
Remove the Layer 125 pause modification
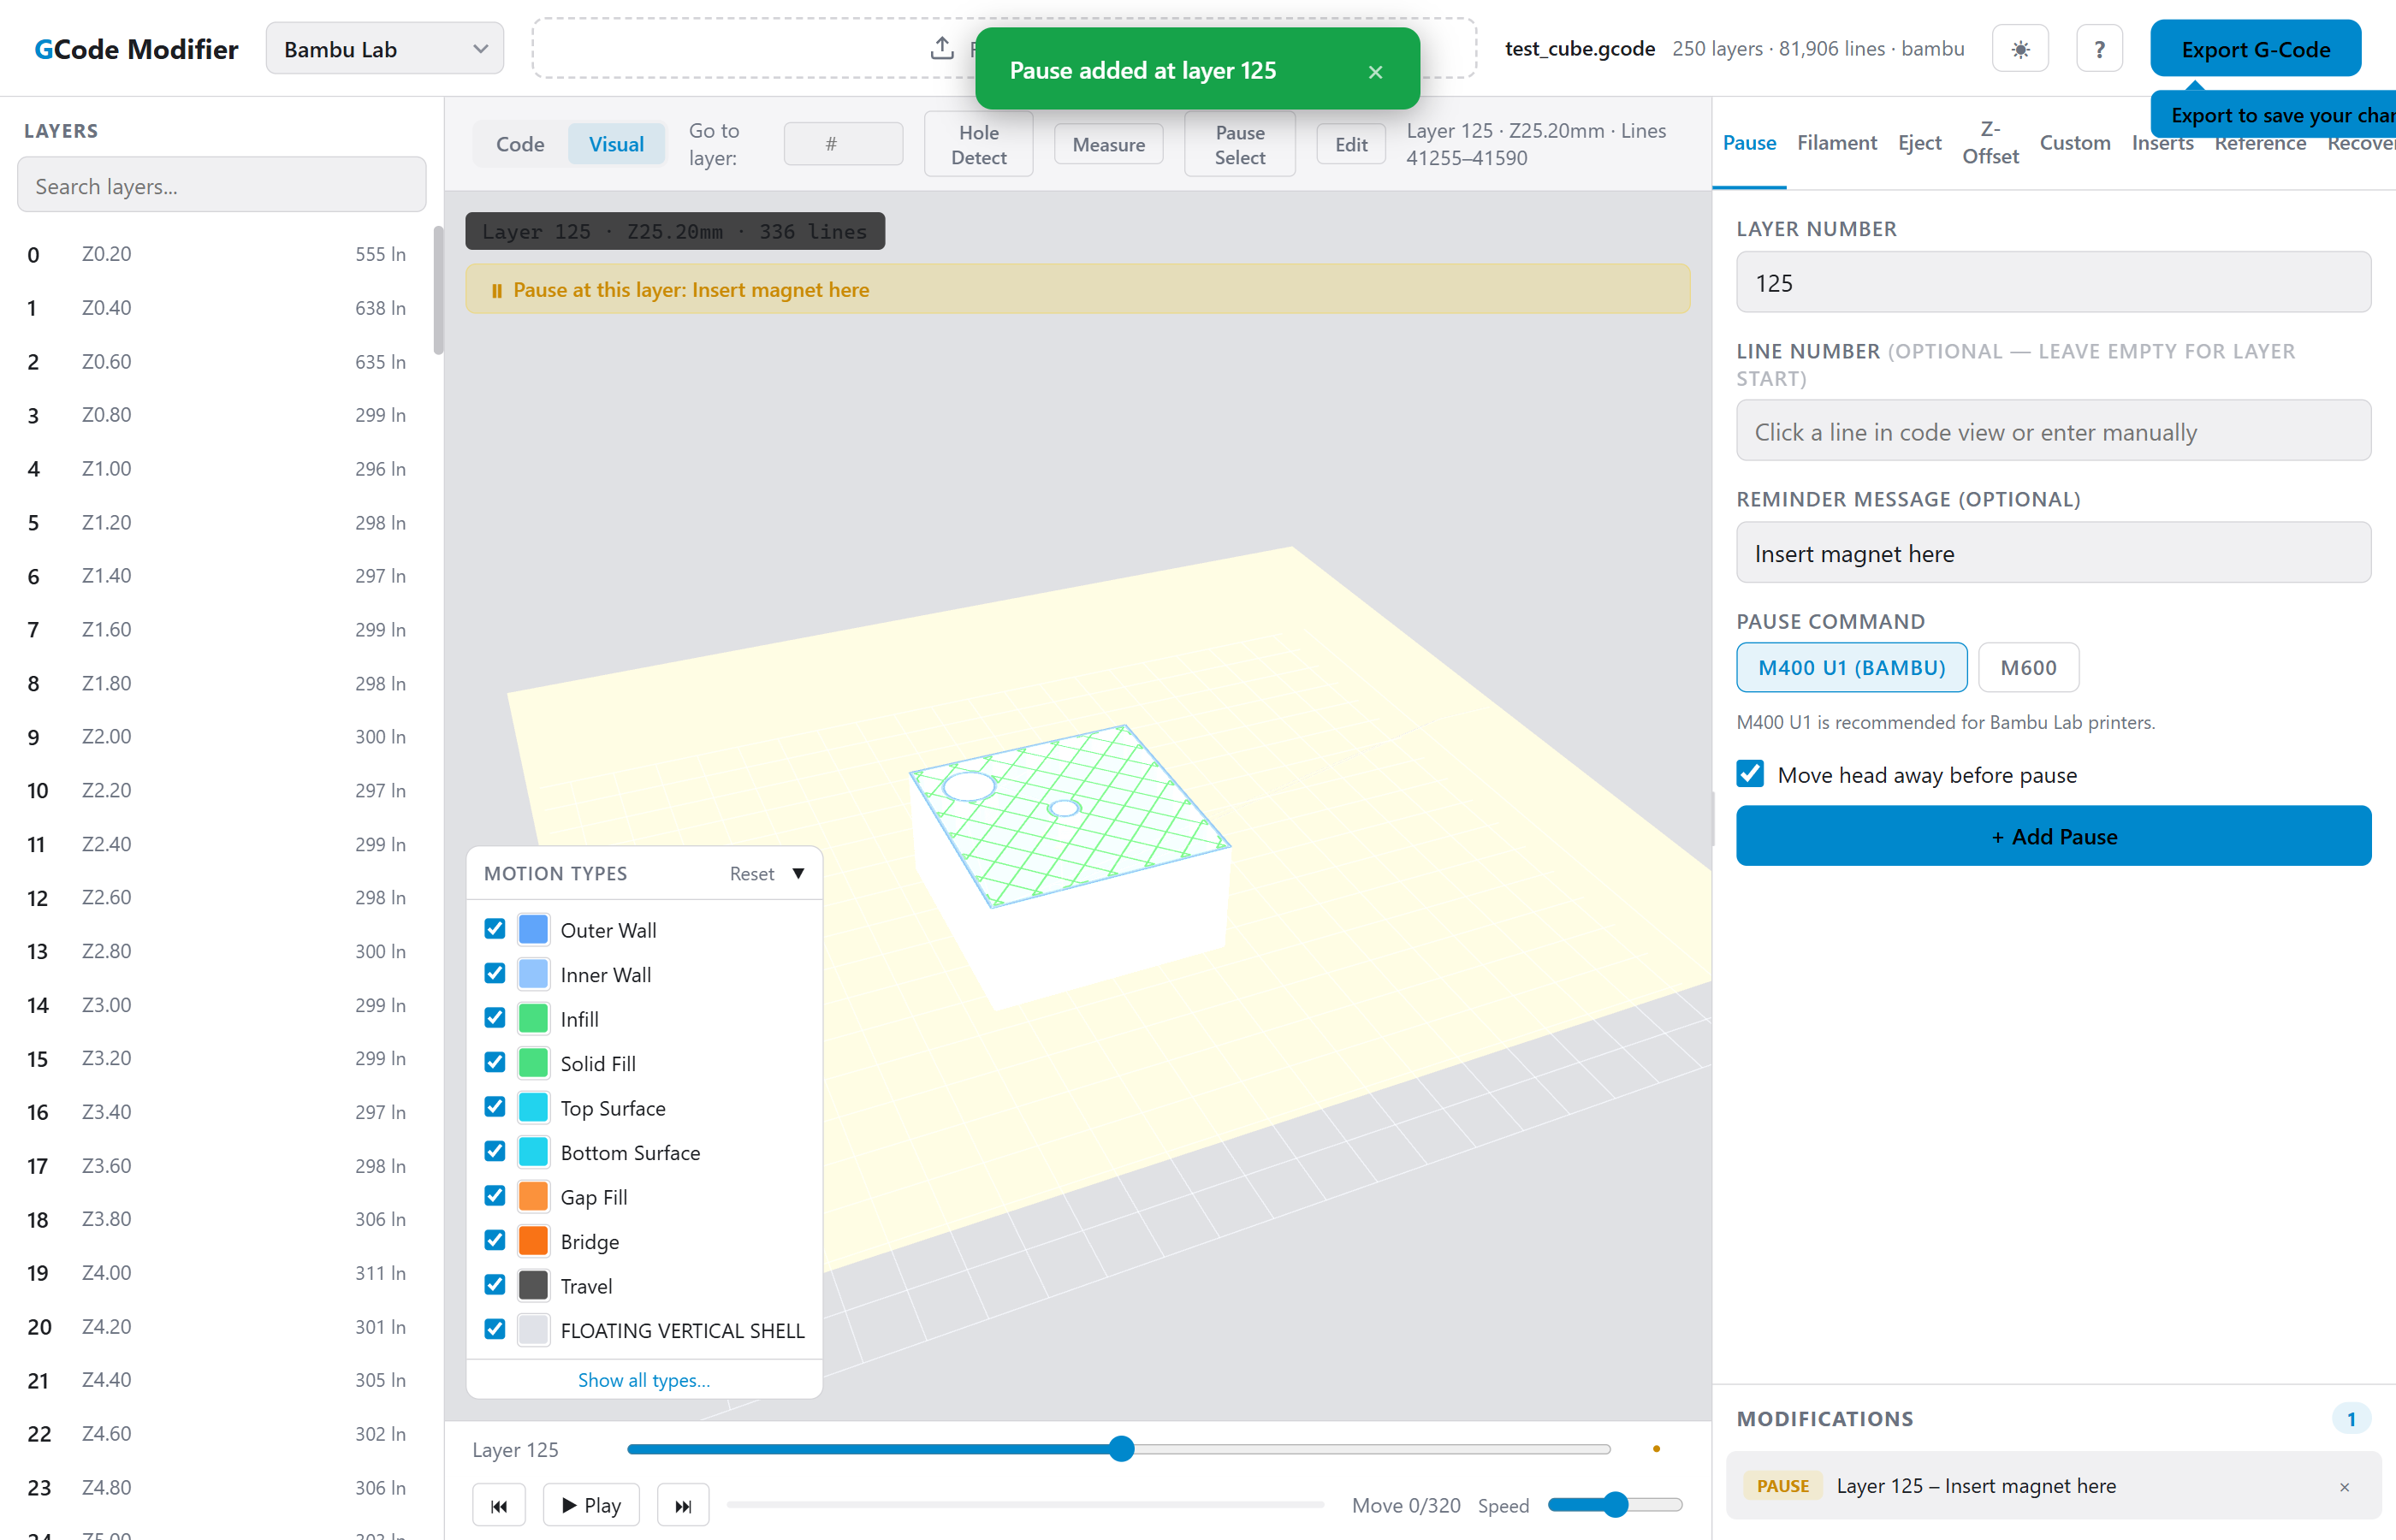2344,1487
